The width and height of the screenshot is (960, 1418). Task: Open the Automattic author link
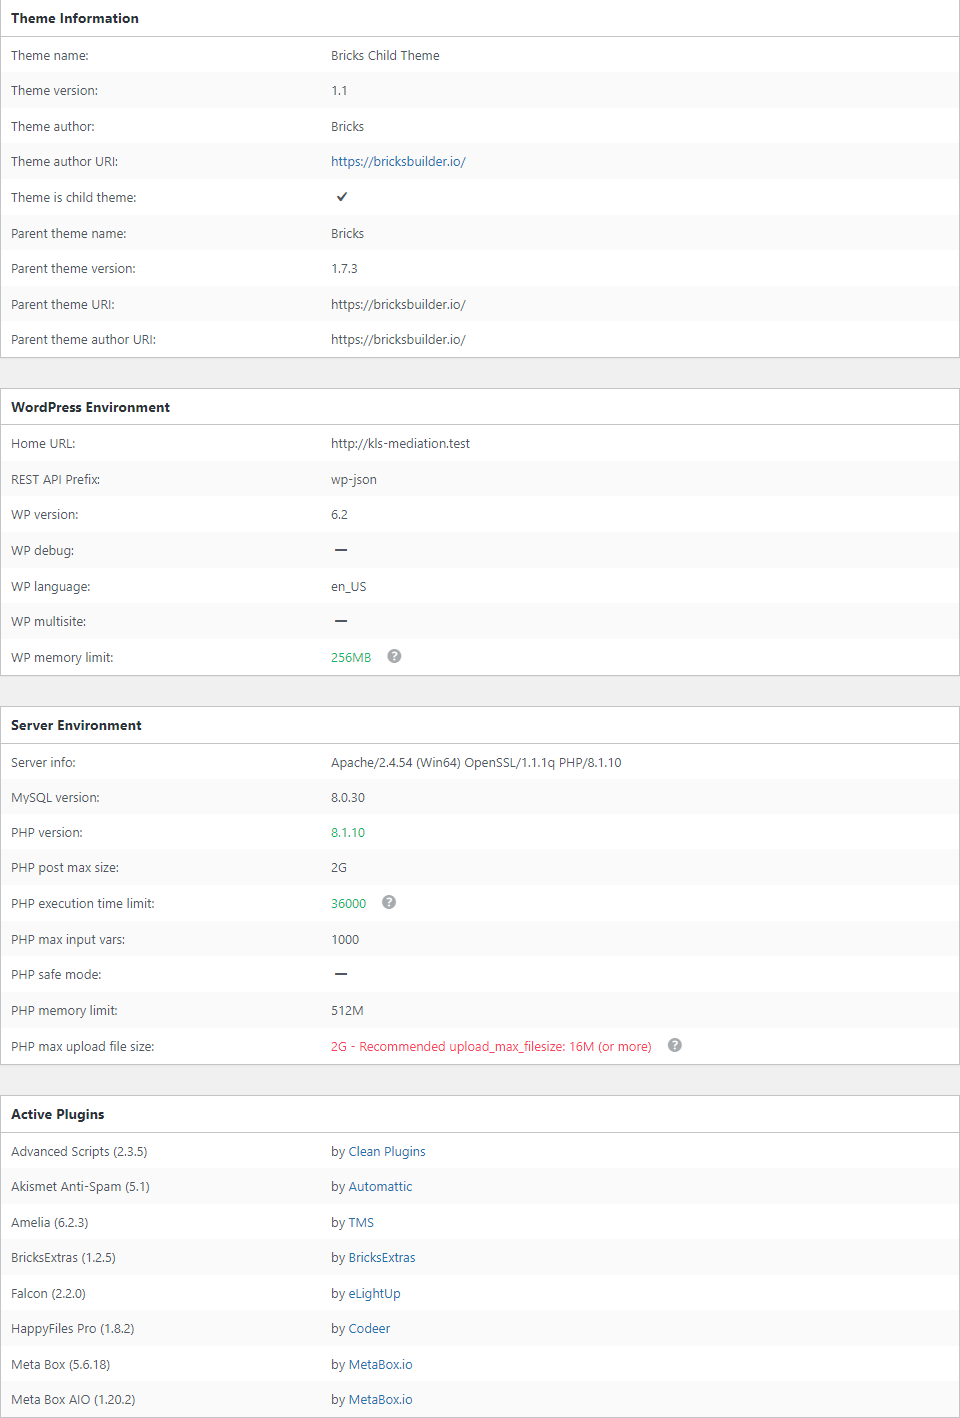coord(380,1187)
